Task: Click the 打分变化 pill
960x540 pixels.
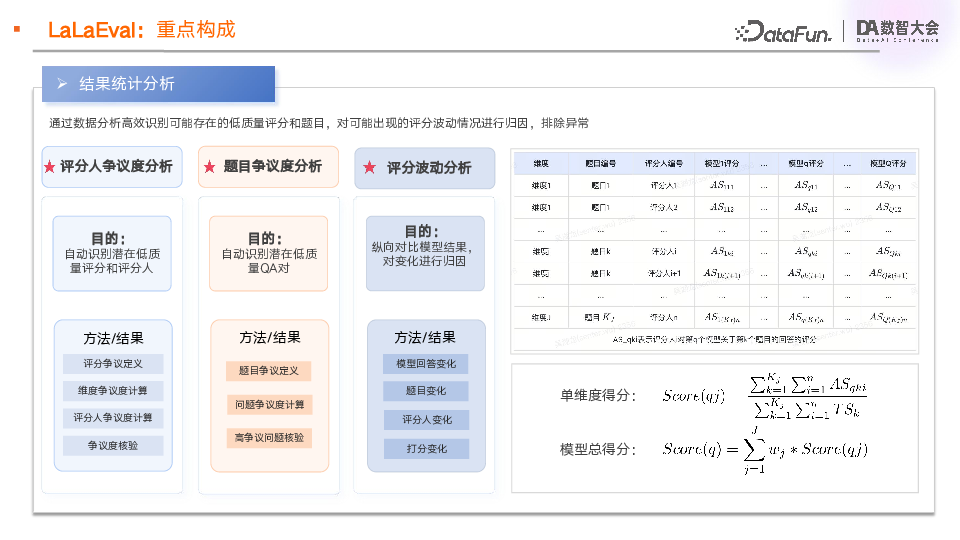Action: click(427, 449)
